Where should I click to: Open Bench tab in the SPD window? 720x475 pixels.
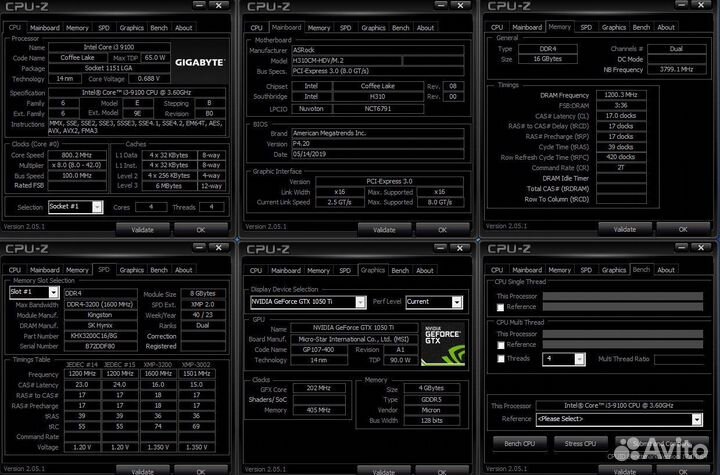159,270
